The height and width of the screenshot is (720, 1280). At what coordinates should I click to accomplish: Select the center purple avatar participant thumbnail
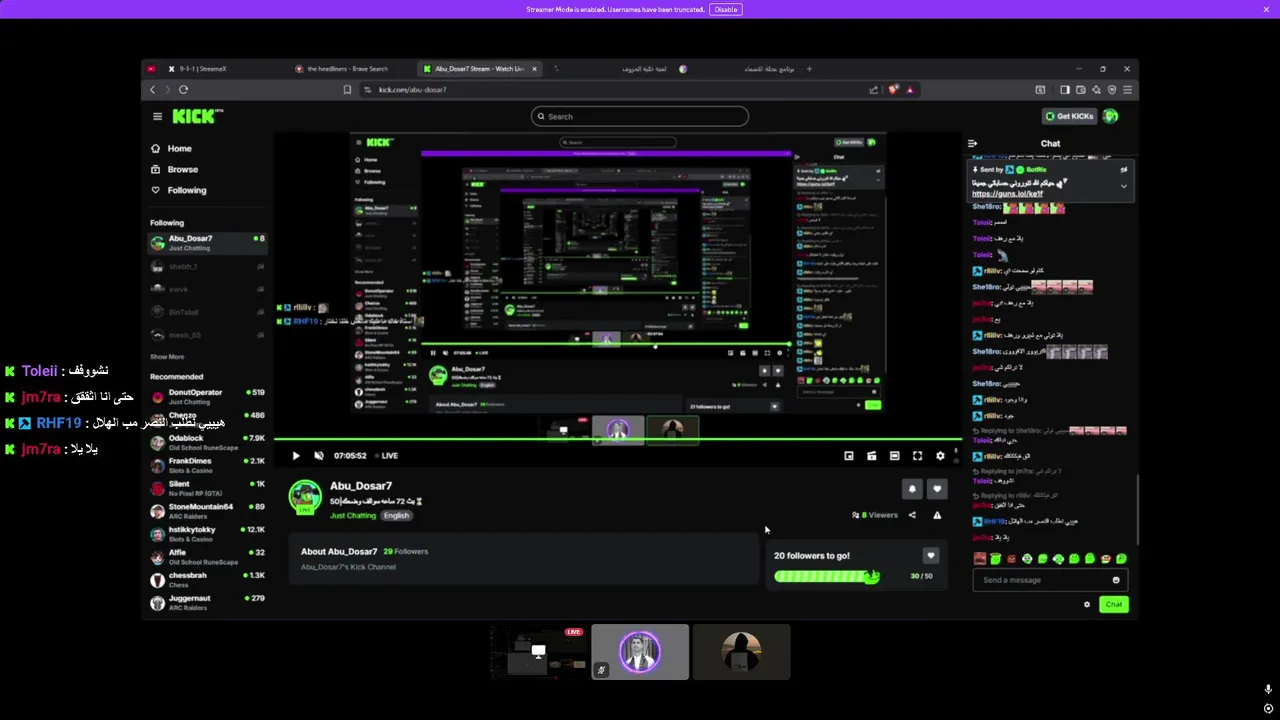[x=640, y=652]
